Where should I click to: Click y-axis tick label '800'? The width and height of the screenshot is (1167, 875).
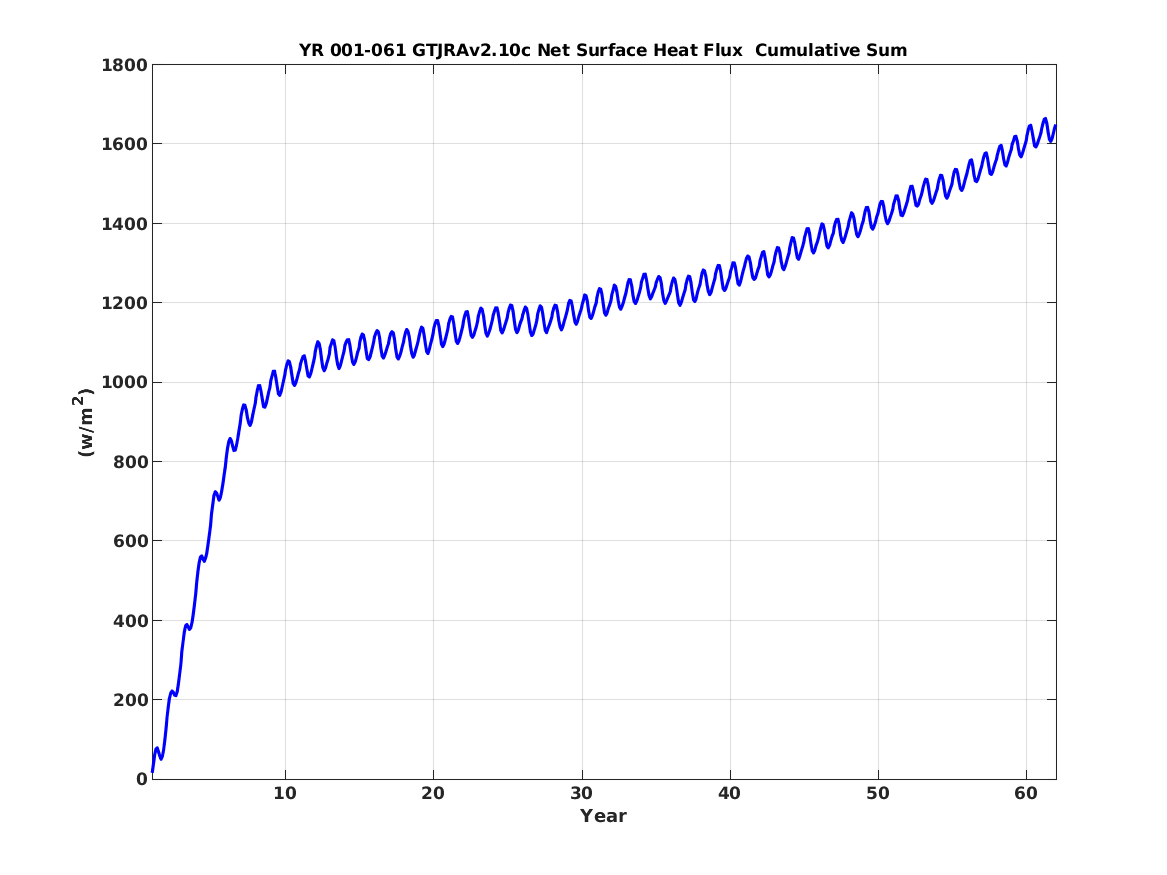131,462
